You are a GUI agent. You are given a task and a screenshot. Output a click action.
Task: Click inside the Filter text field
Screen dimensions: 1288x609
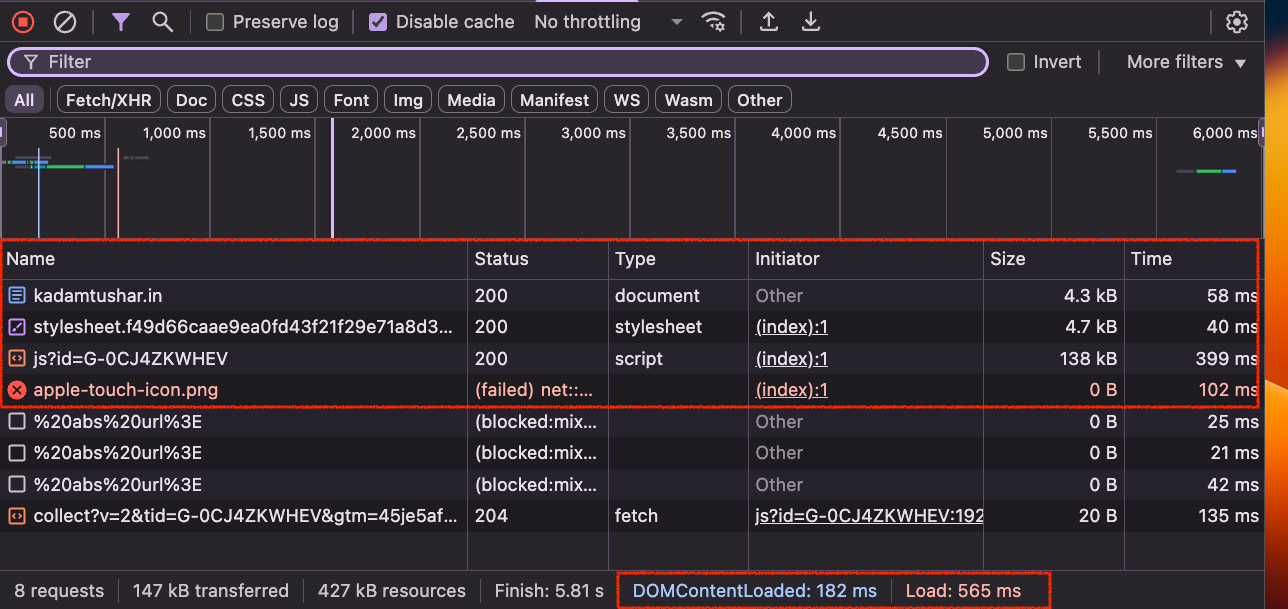[500, 62]
